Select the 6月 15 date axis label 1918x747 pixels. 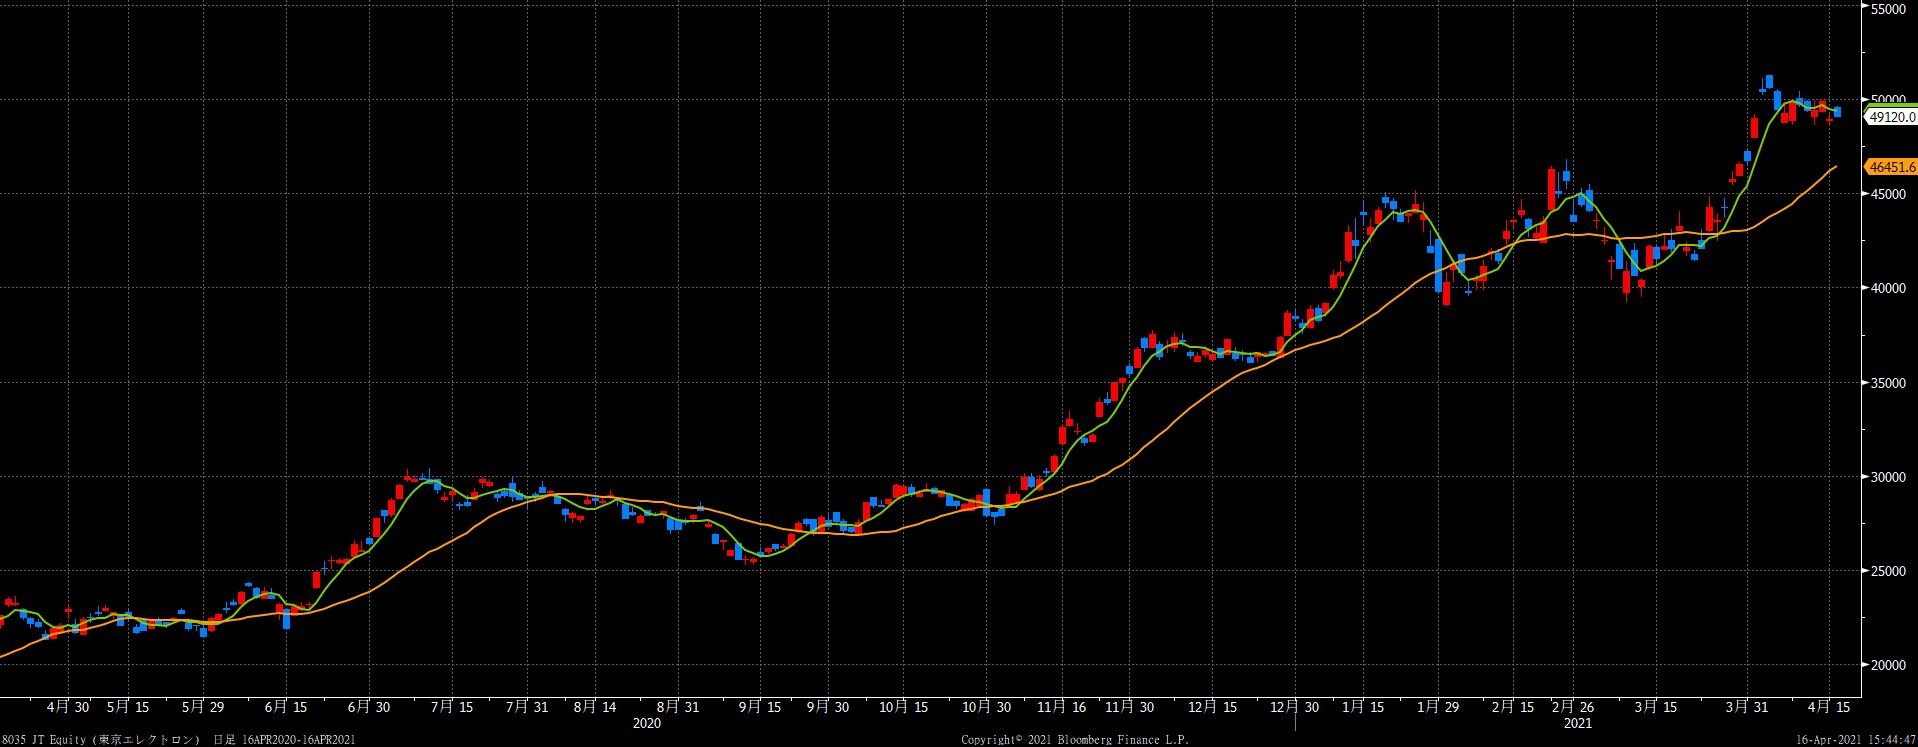pyautogui.click(x=285, y=707)
